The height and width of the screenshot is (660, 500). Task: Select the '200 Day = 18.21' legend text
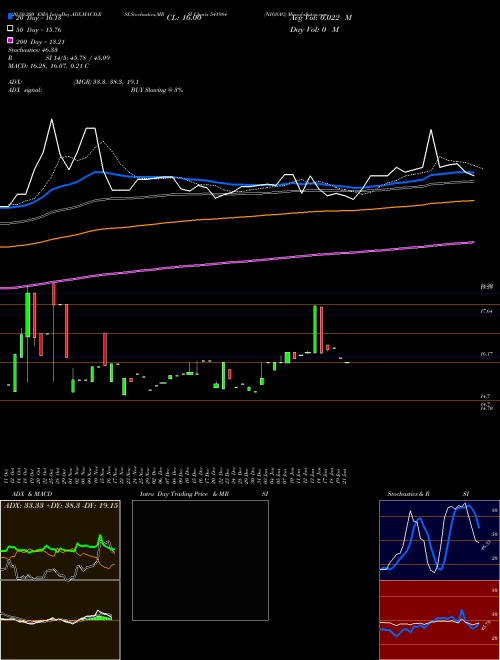coord(40,42)
